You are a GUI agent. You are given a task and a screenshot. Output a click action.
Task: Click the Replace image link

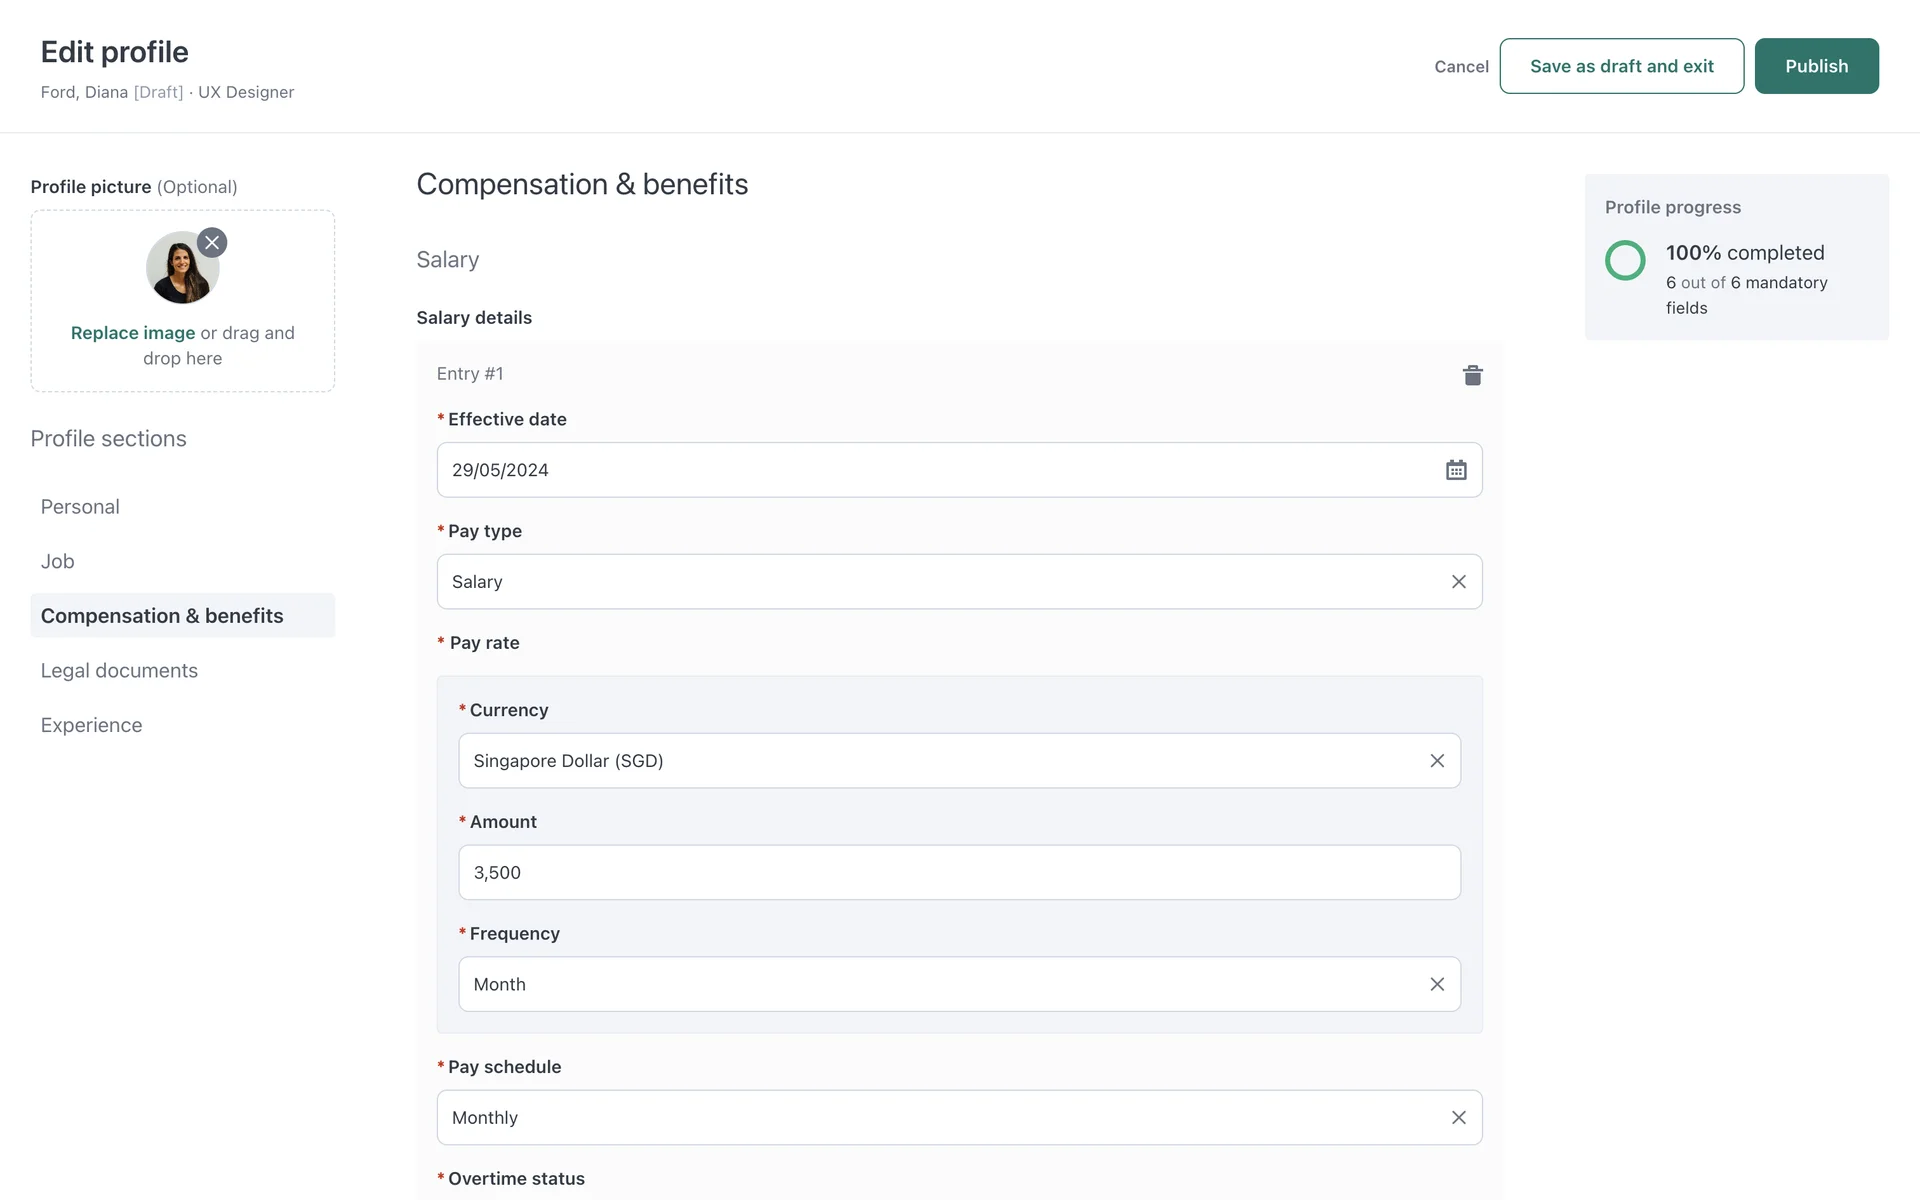point(133,333)
